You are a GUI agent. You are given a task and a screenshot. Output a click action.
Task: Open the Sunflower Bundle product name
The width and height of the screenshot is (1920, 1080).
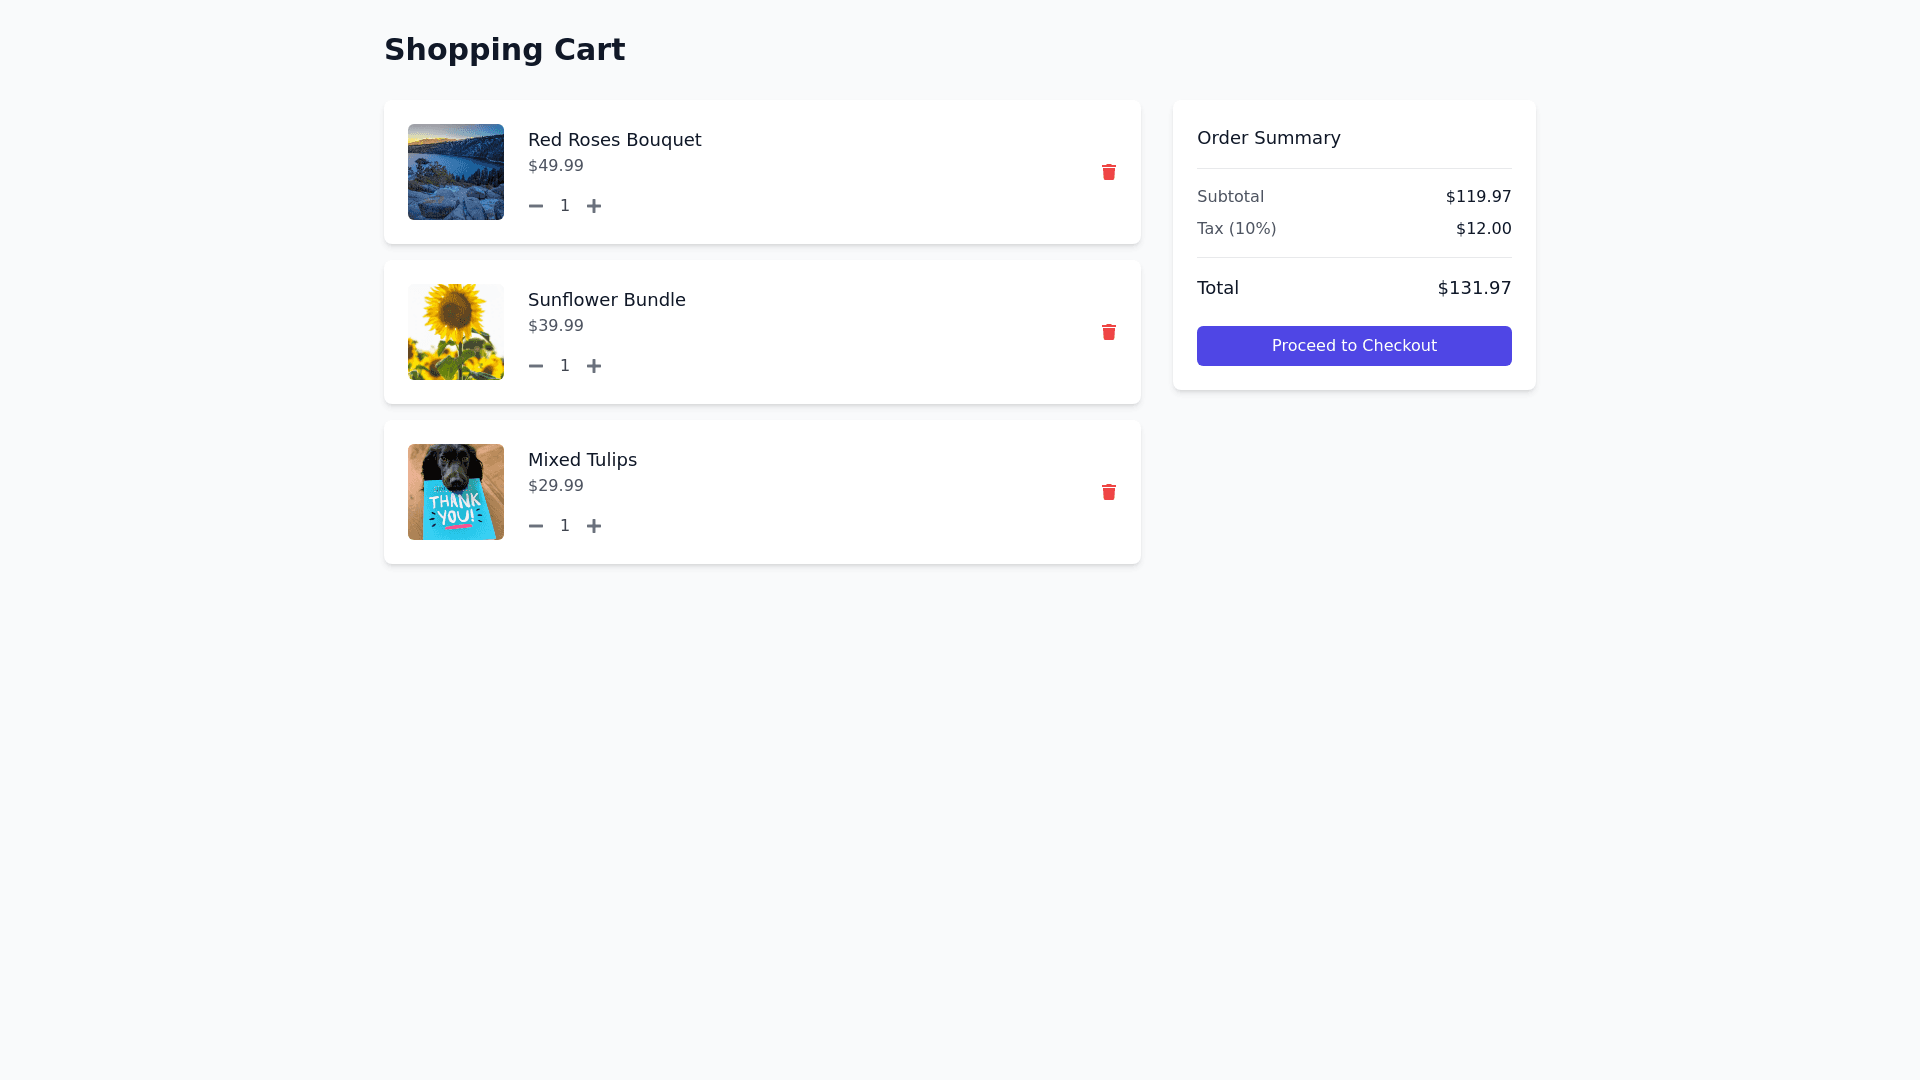pyautogui.click(x=606, y=300)
